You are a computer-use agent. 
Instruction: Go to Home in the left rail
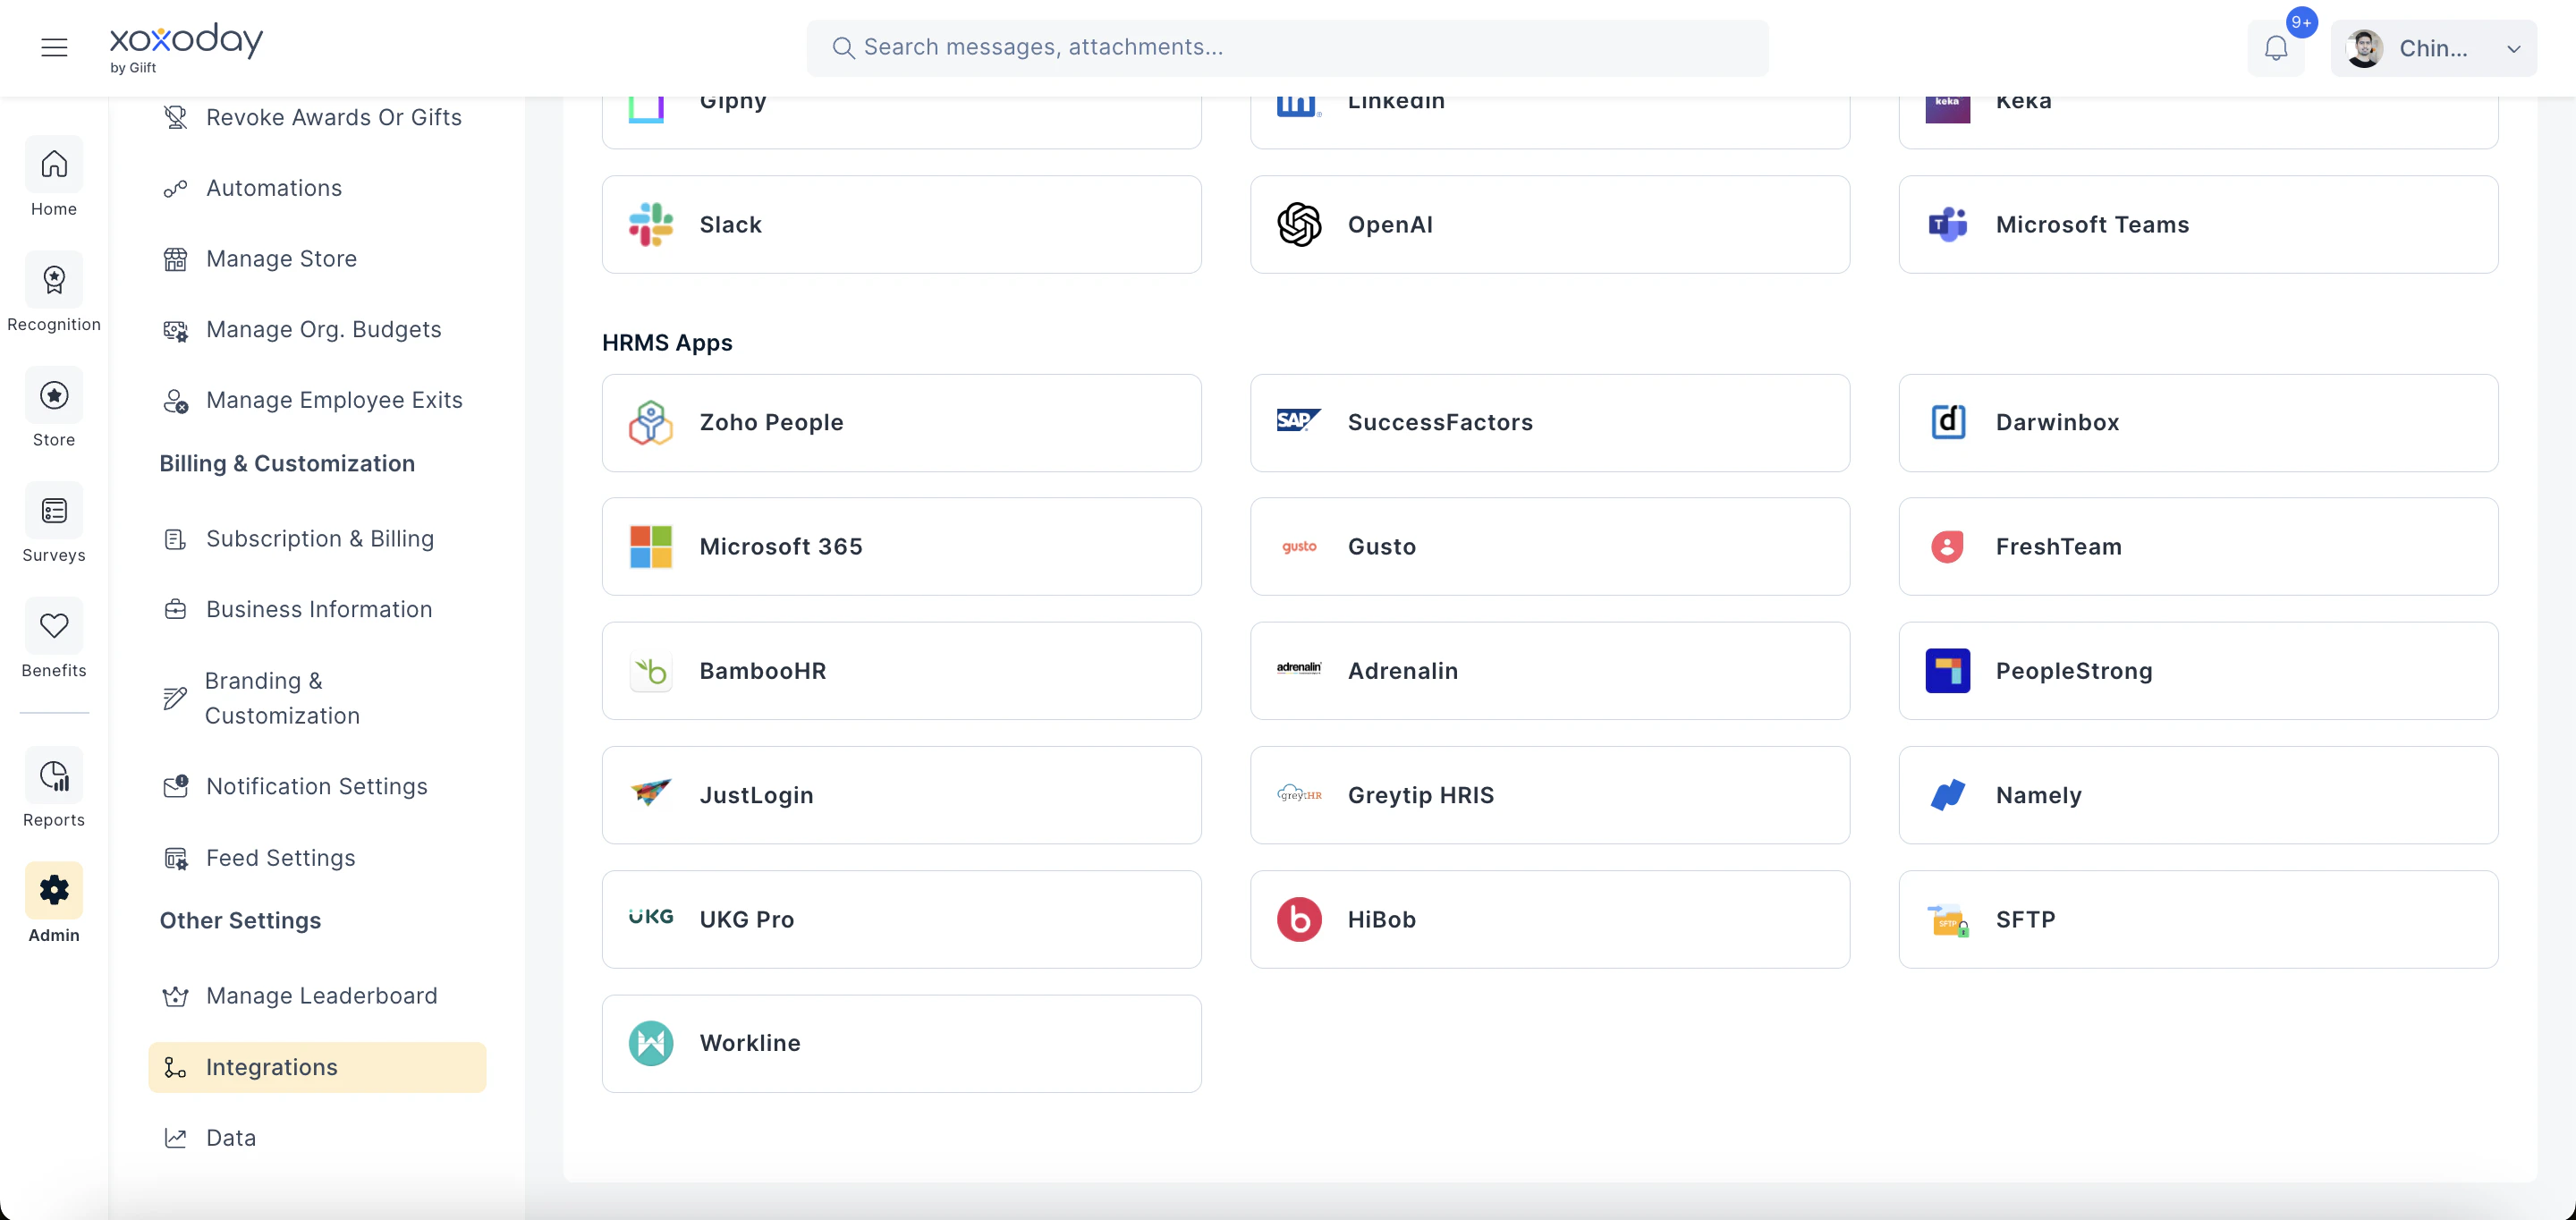[54, 177]
